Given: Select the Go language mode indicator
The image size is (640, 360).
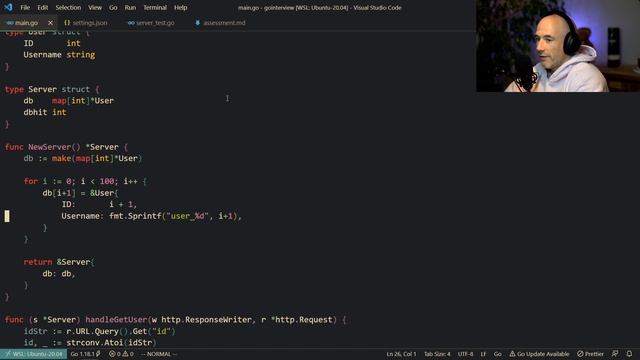Looking at the screenshot, I should 498,354.
